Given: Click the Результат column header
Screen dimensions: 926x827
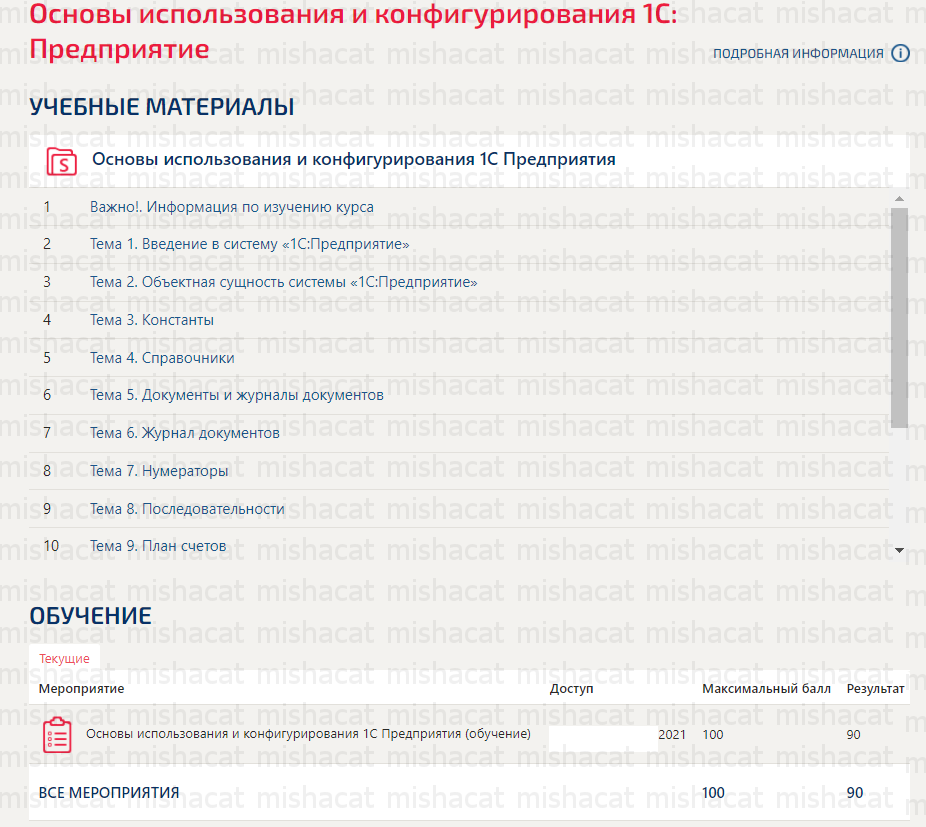Looking at the screenshot, I should (x=875, y=688).
